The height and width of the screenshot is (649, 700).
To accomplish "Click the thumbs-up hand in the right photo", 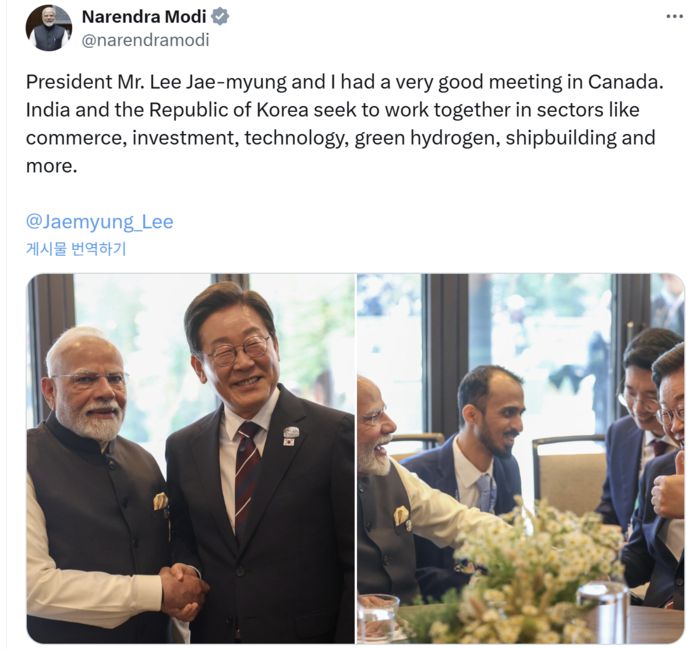I will pyautogui.click(x=668, y=487).
